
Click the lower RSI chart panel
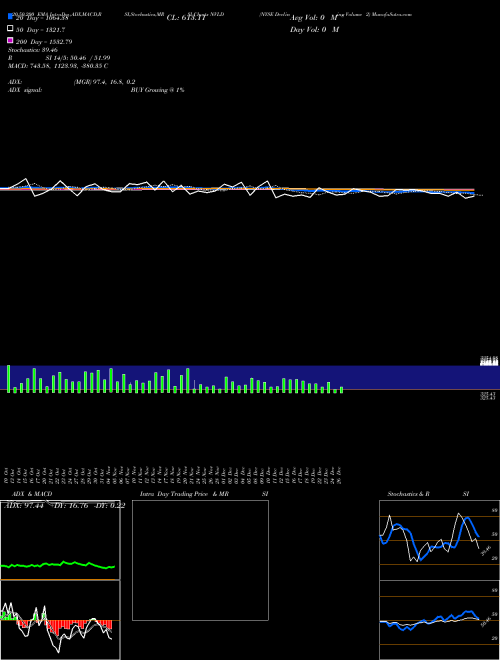tap(439, 620)
